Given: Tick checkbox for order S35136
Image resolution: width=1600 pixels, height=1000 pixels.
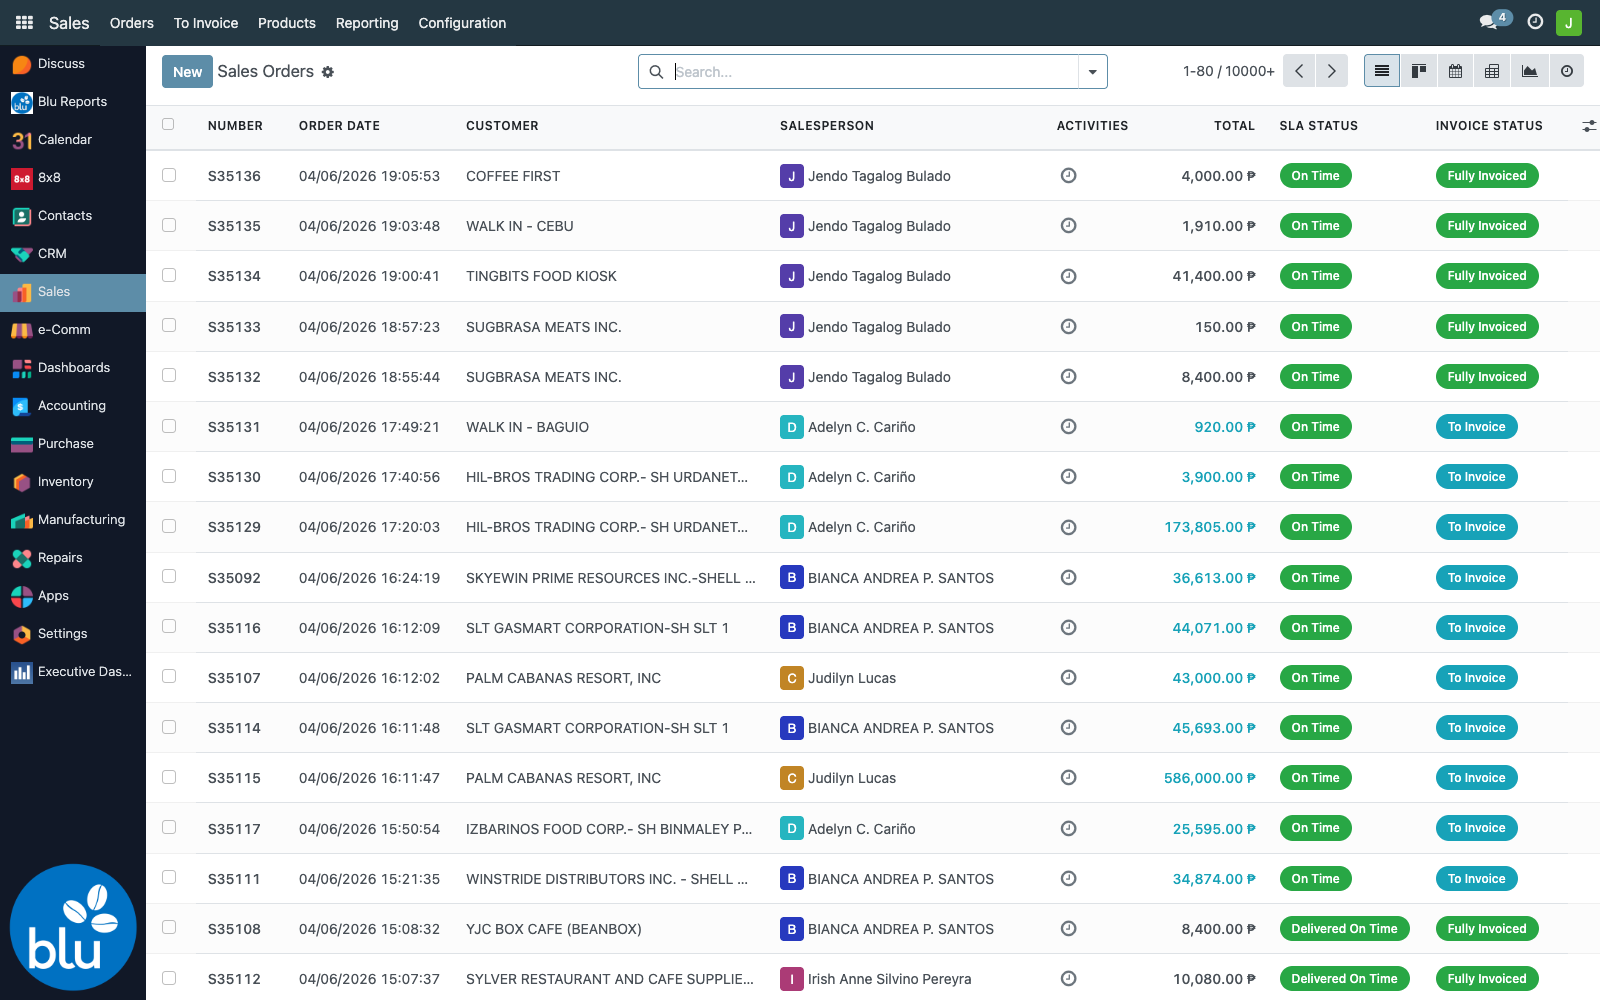Looking at the screenshot, I should click(x=169, y=175).
